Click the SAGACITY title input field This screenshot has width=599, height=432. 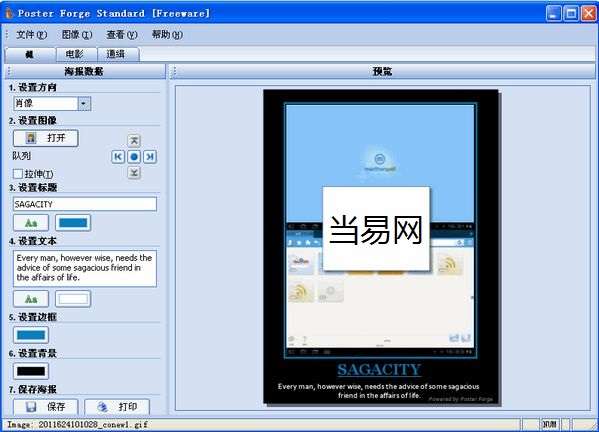tap(85, 204)
